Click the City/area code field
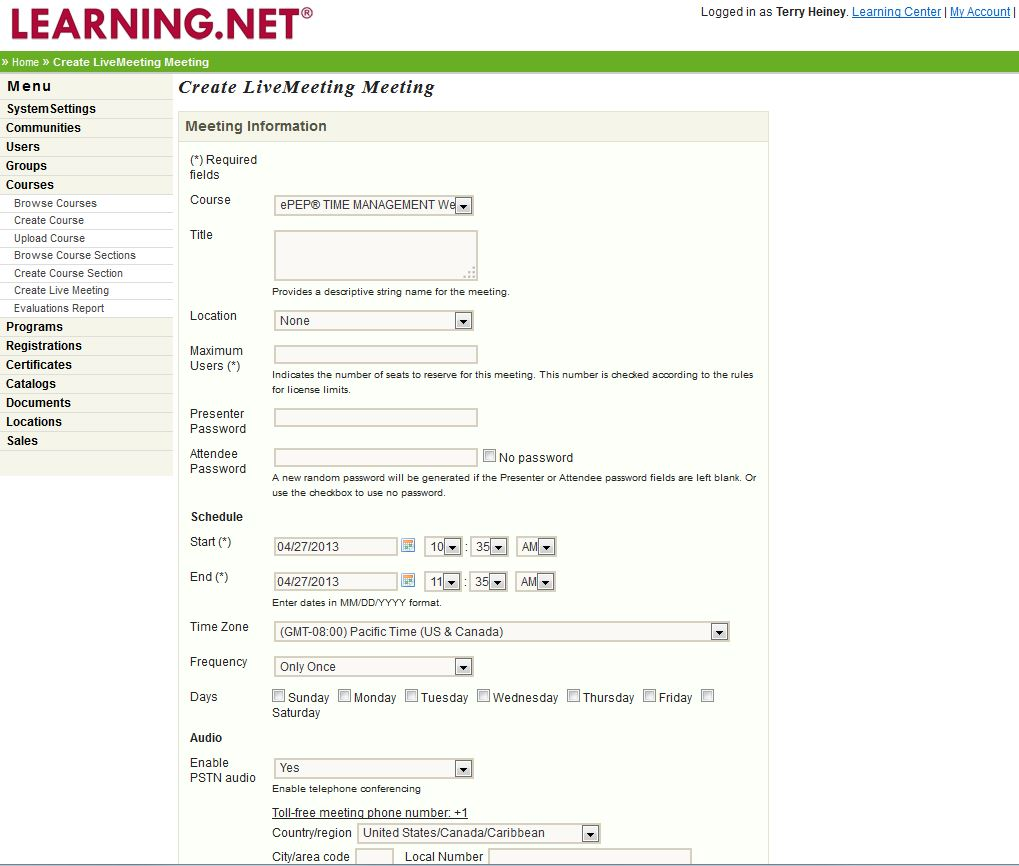Image resolution: width=1019 pixels, height=866 pixels. [375, 857]
